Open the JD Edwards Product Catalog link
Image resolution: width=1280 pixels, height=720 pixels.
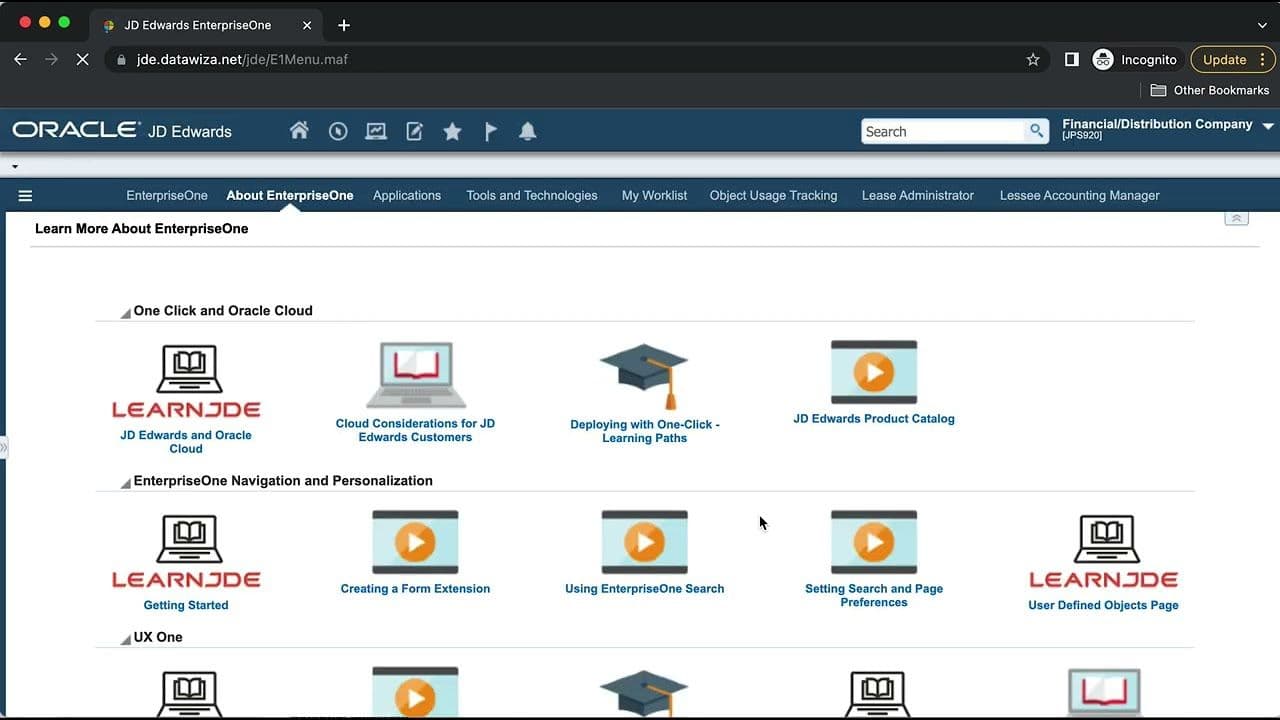pyautogui.click(x=874, y=419)
